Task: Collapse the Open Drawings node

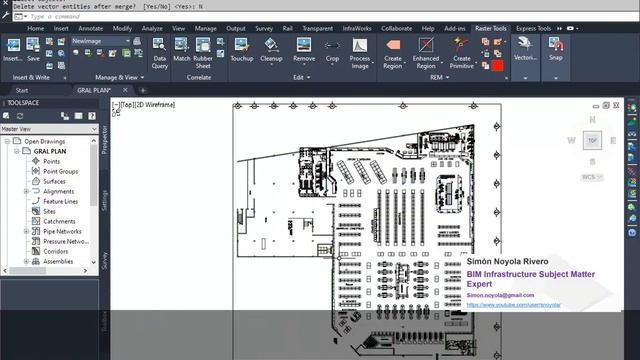Action: point(7,141)
